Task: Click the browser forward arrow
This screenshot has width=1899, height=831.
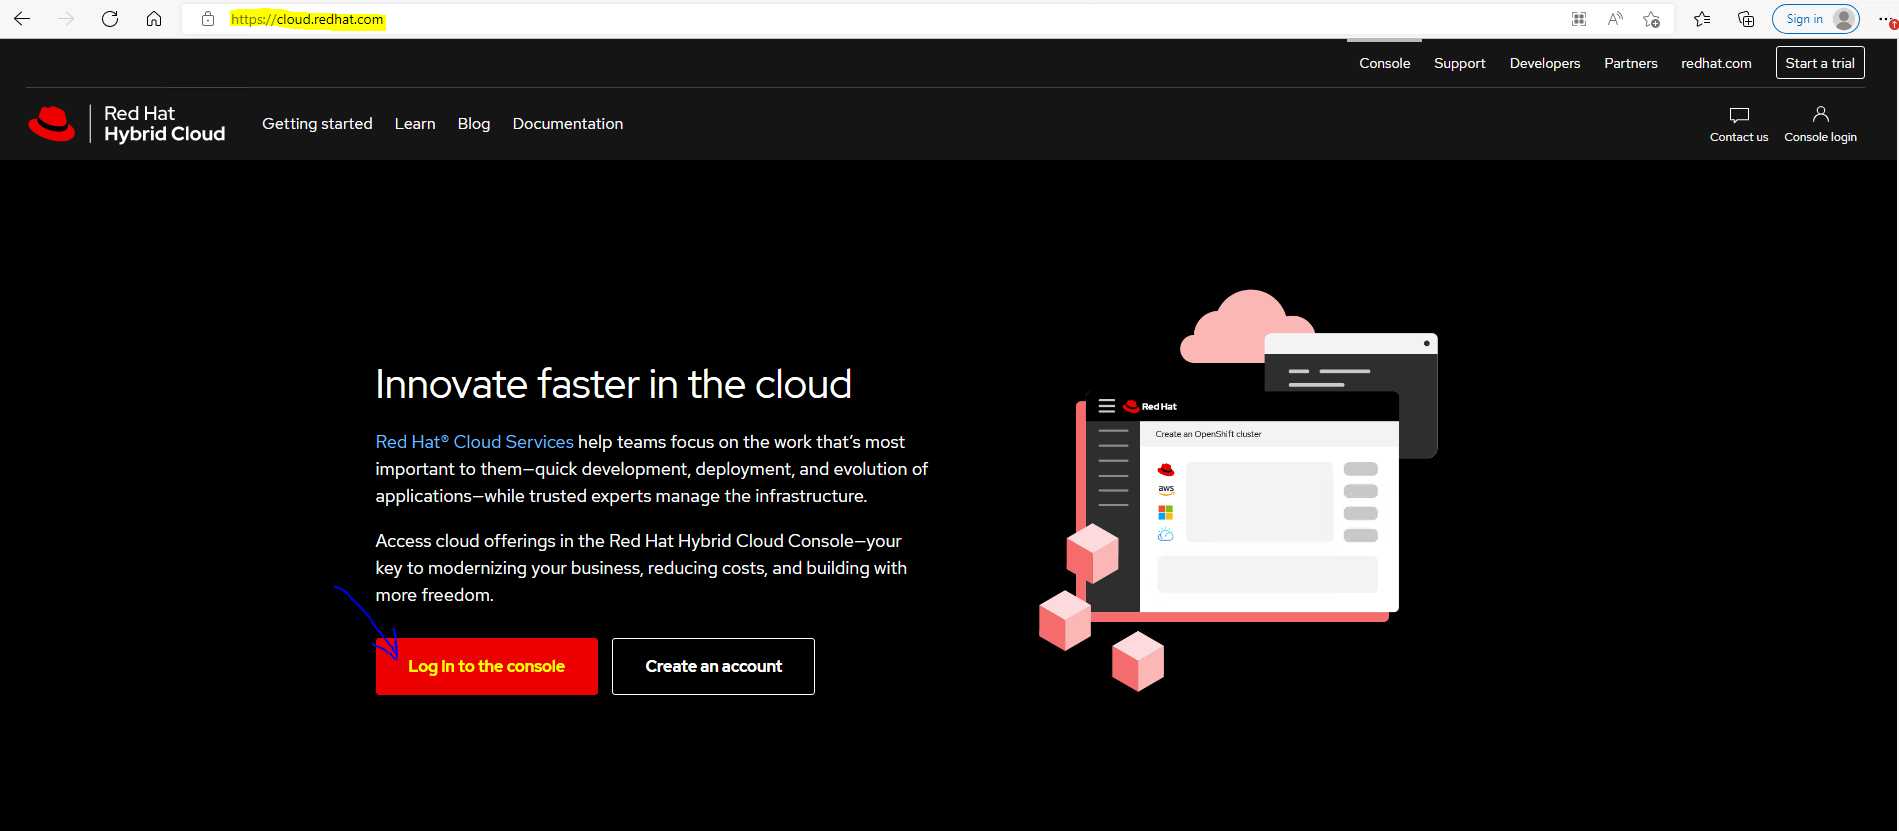Action: coord(66,19)
